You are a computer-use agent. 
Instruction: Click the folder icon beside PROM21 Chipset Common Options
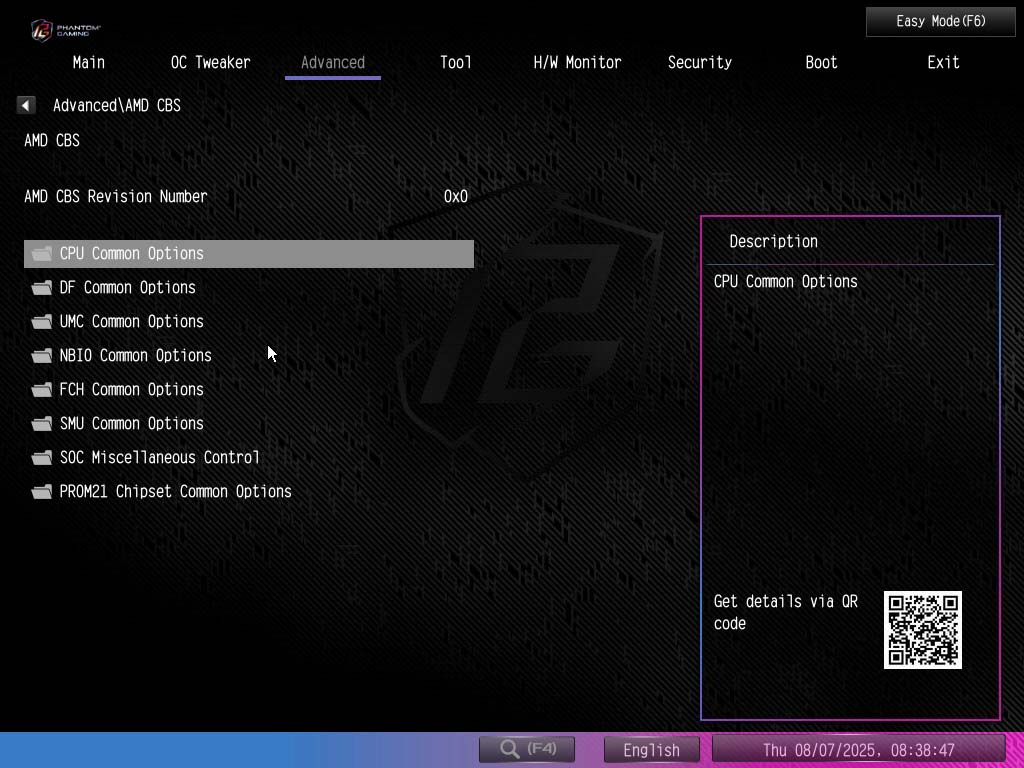(x=41, y=491)
